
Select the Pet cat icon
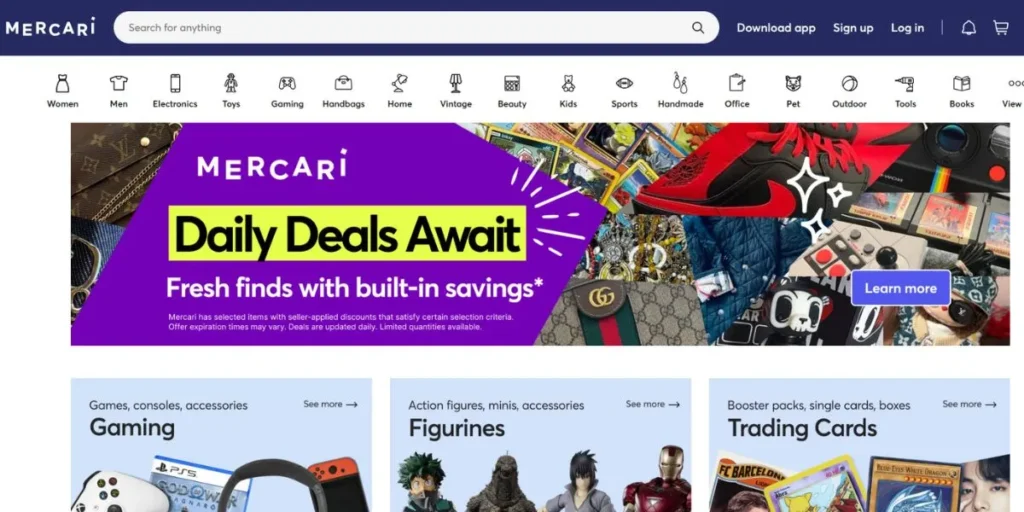pyautogui.click(x=793, y=84)
